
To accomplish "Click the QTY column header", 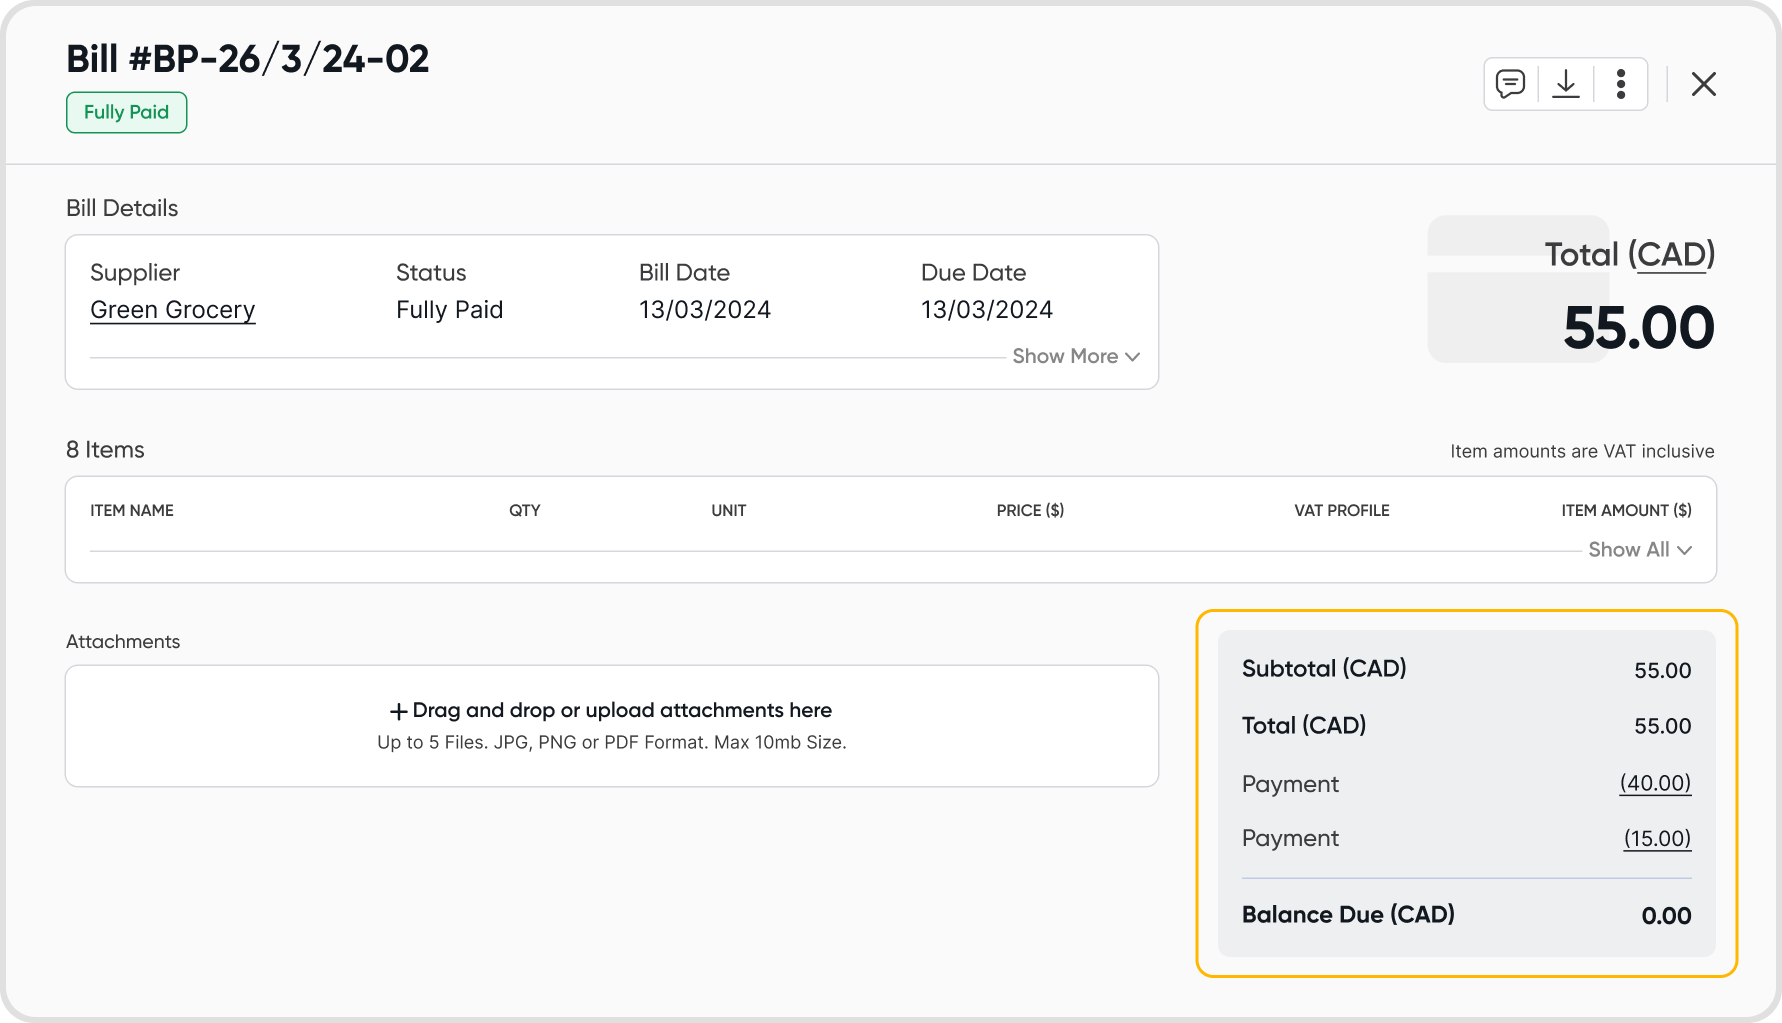I will click(x=524, y=510).
